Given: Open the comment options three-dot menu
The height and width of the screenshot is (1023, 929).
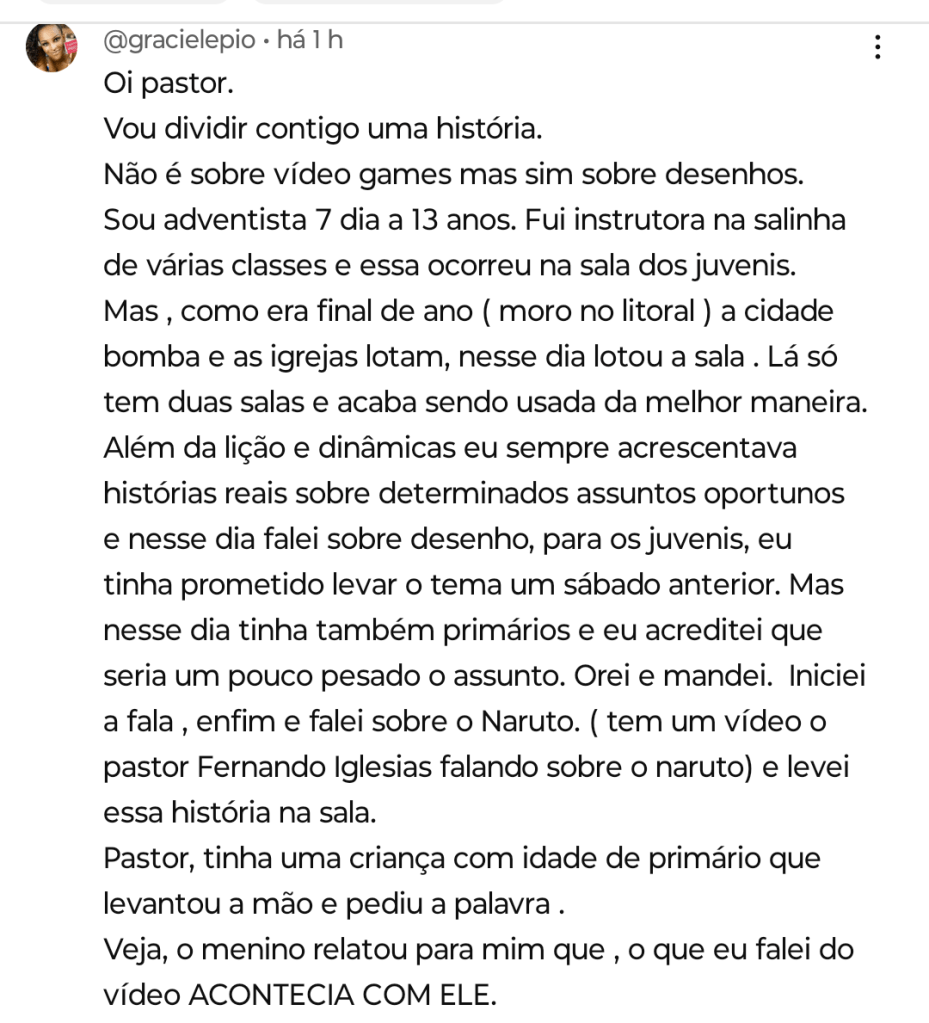Looking at the screenshot, I should click(x=877, y=48).
